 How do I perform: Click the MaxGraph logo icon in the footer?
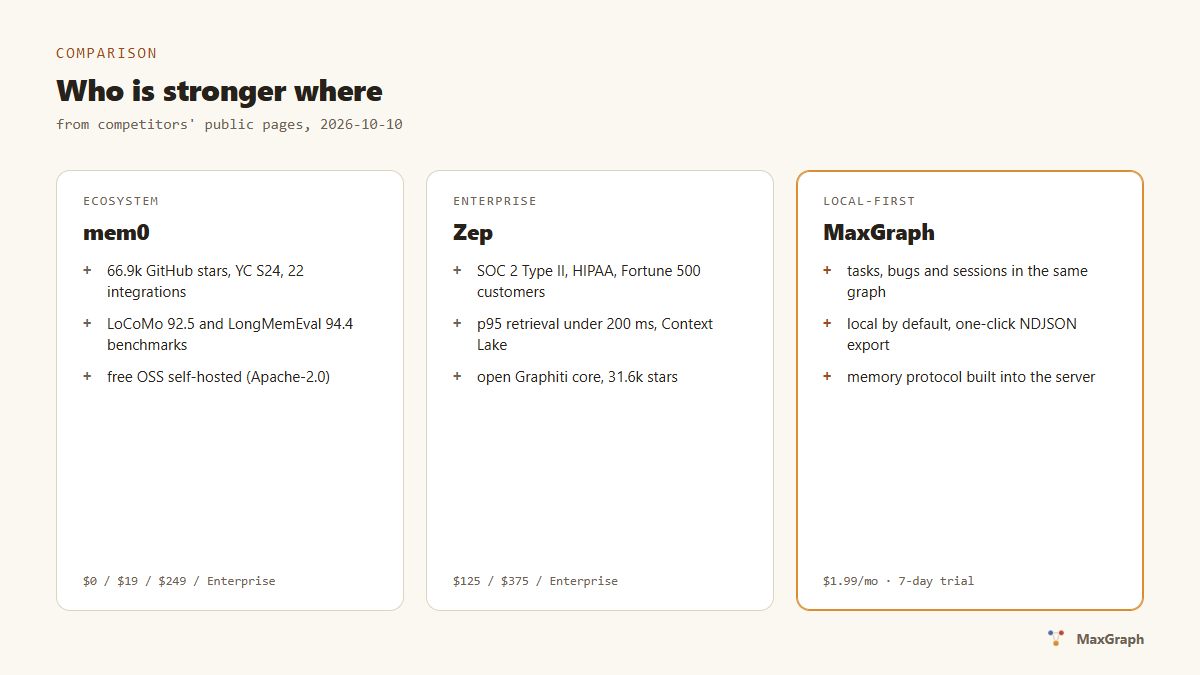click(1056, 638)
